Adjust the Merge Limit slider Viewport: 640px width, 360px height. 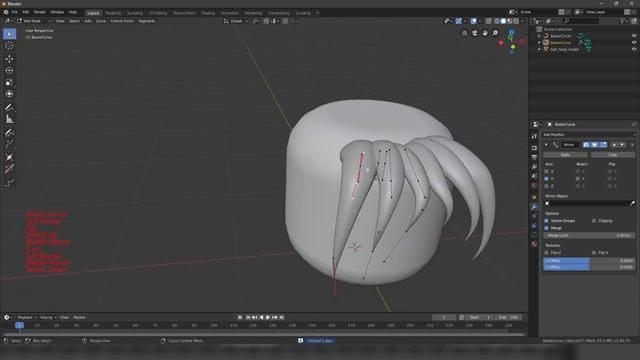tap(589, 236)
